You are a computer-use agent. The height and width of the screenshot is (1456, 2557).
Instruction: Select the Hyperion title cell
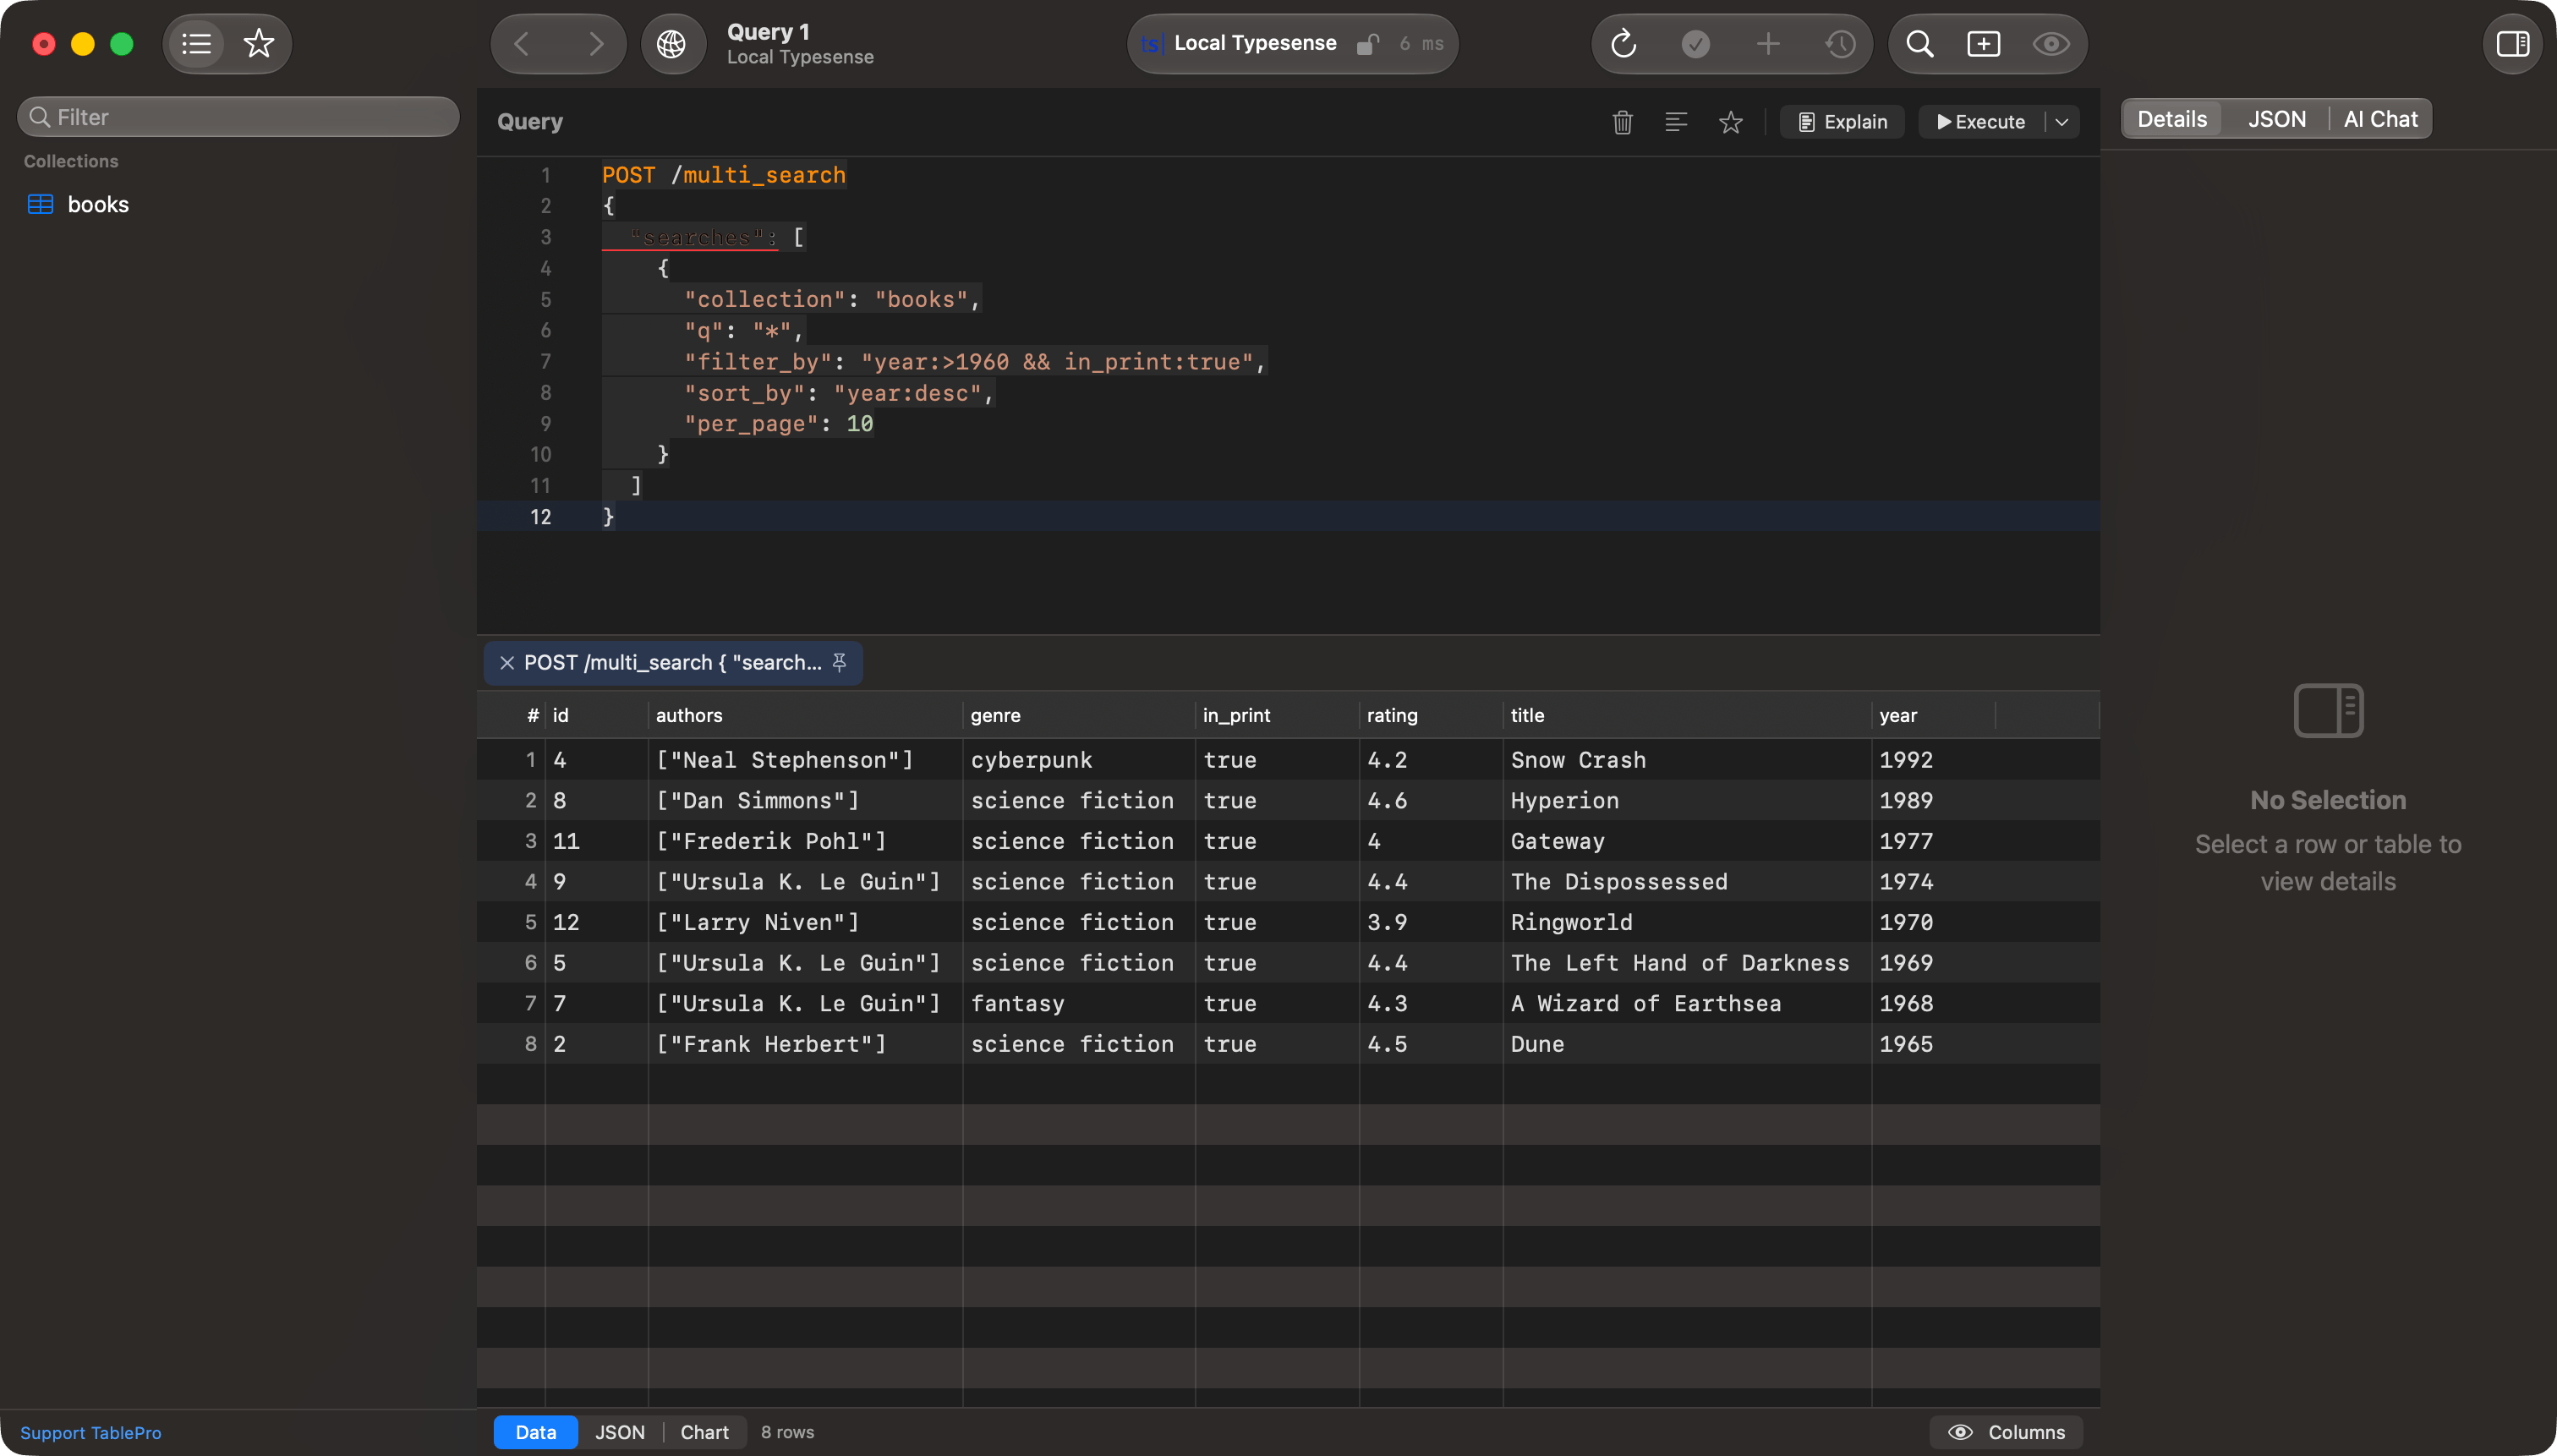[1687, 801]
